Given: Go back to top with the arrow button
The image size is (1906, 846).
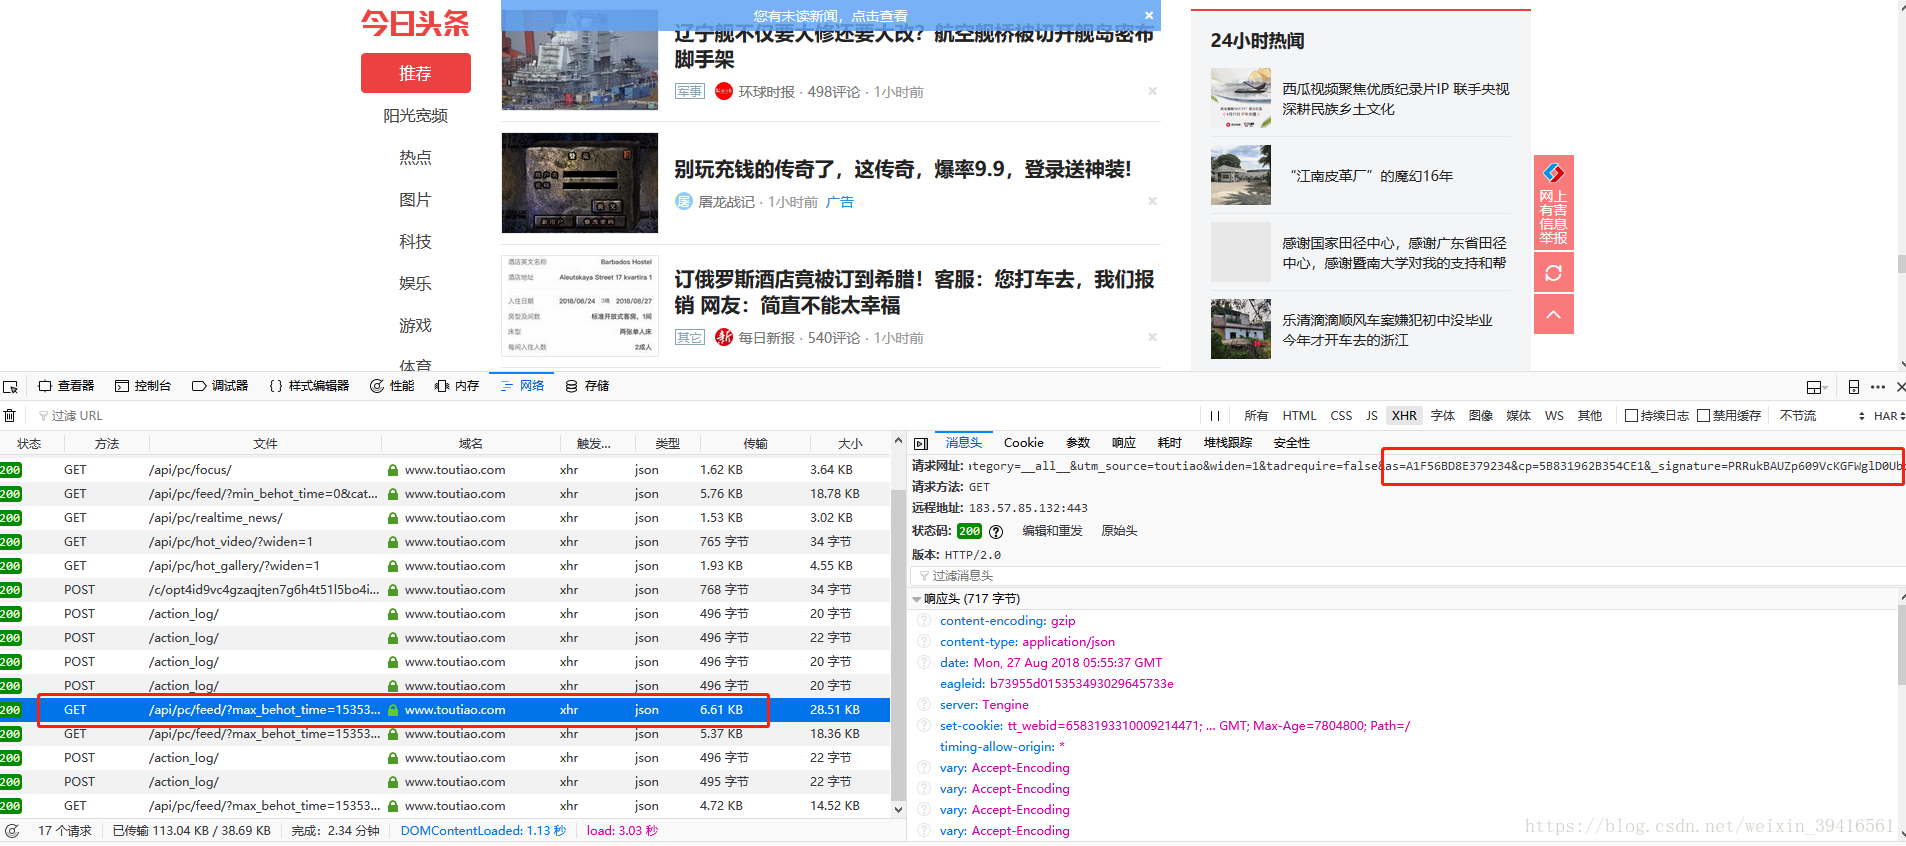Looking at the screenshot, I should [1553, 314].
